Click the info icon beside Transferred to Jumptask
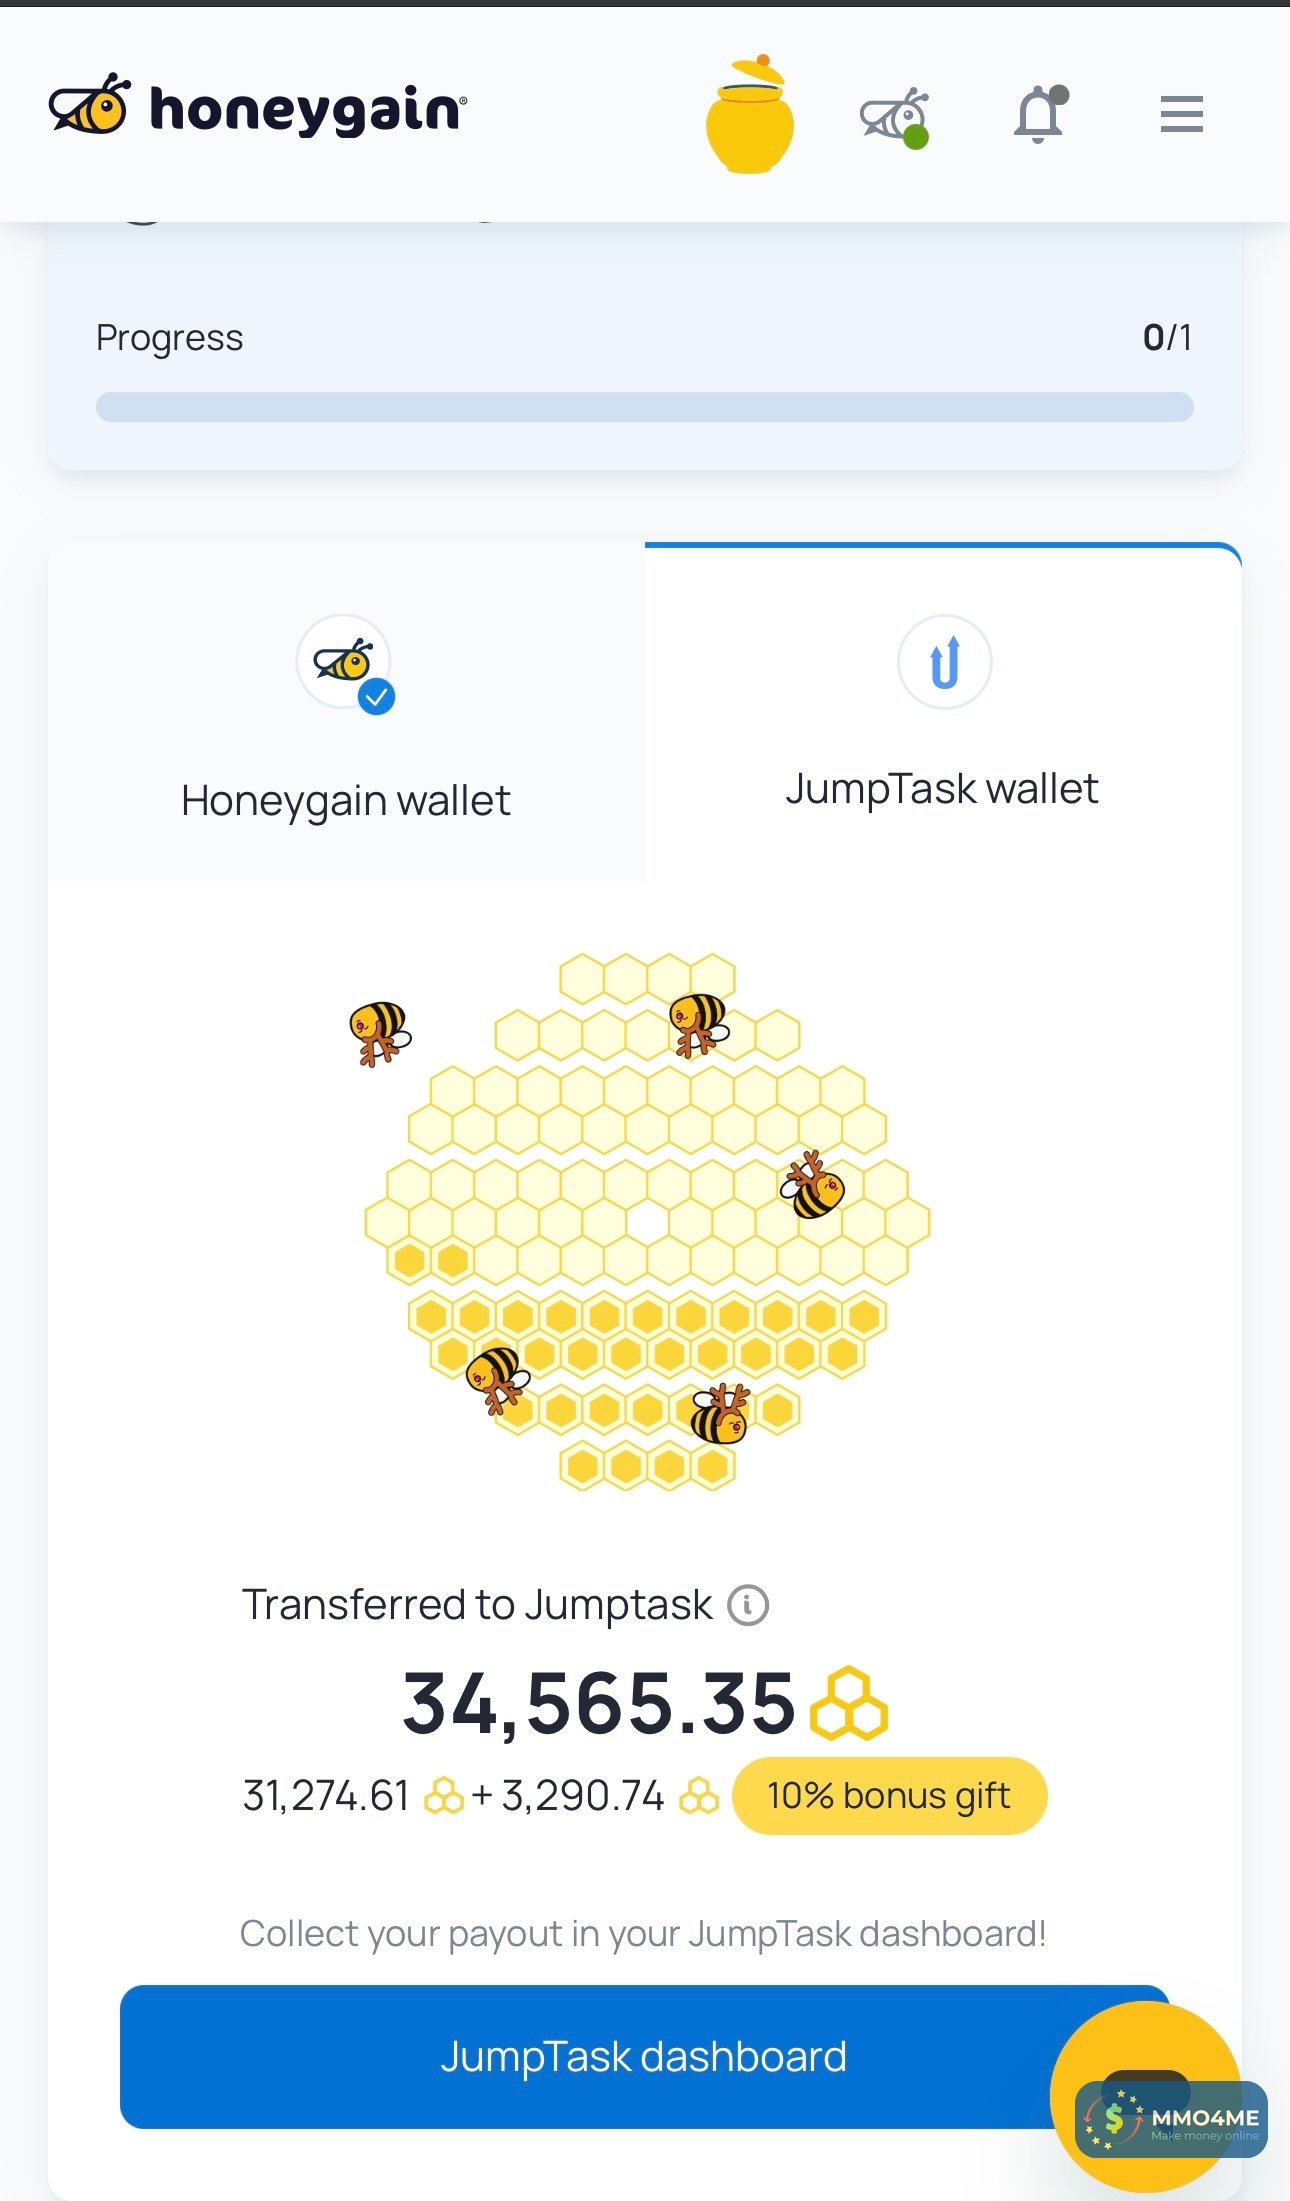The width and height of the screenshot is (1290, 2201). [x=748, y=1605]
